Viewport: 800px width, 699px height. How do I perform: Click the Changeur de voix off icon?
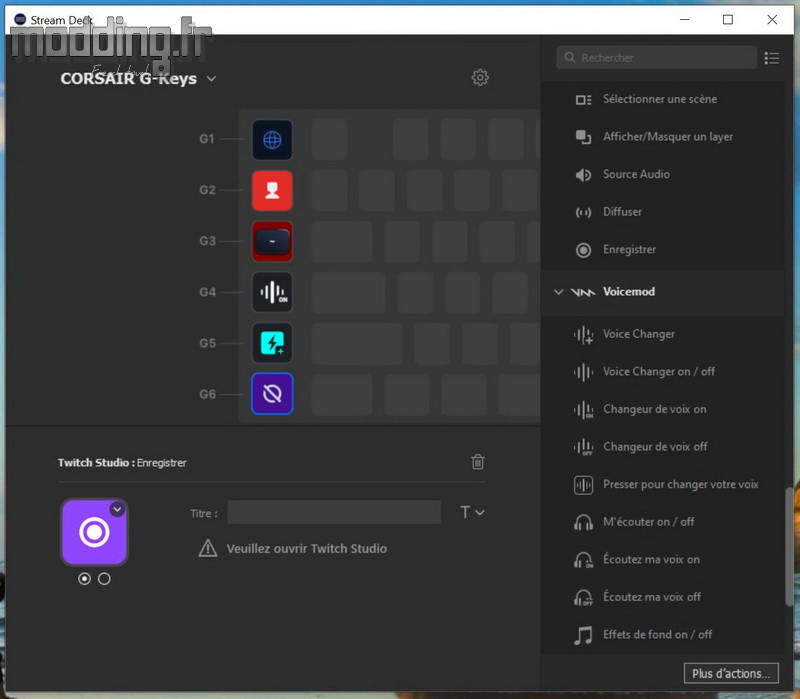583,447
